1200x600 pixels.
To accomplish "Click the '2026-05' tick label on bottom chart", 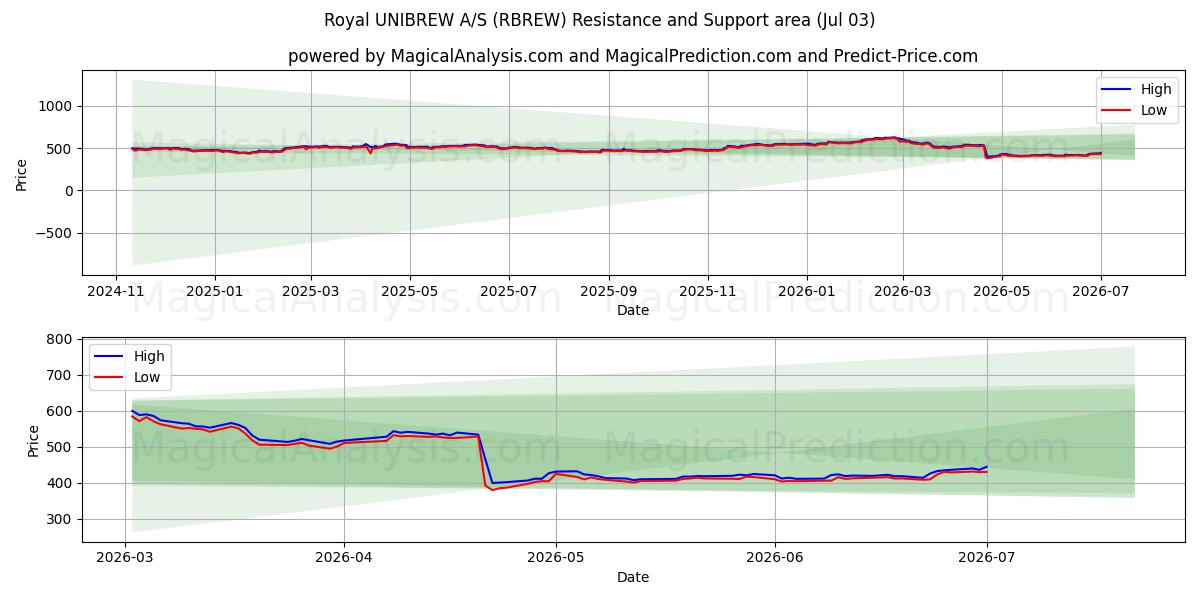I will 556,557.
